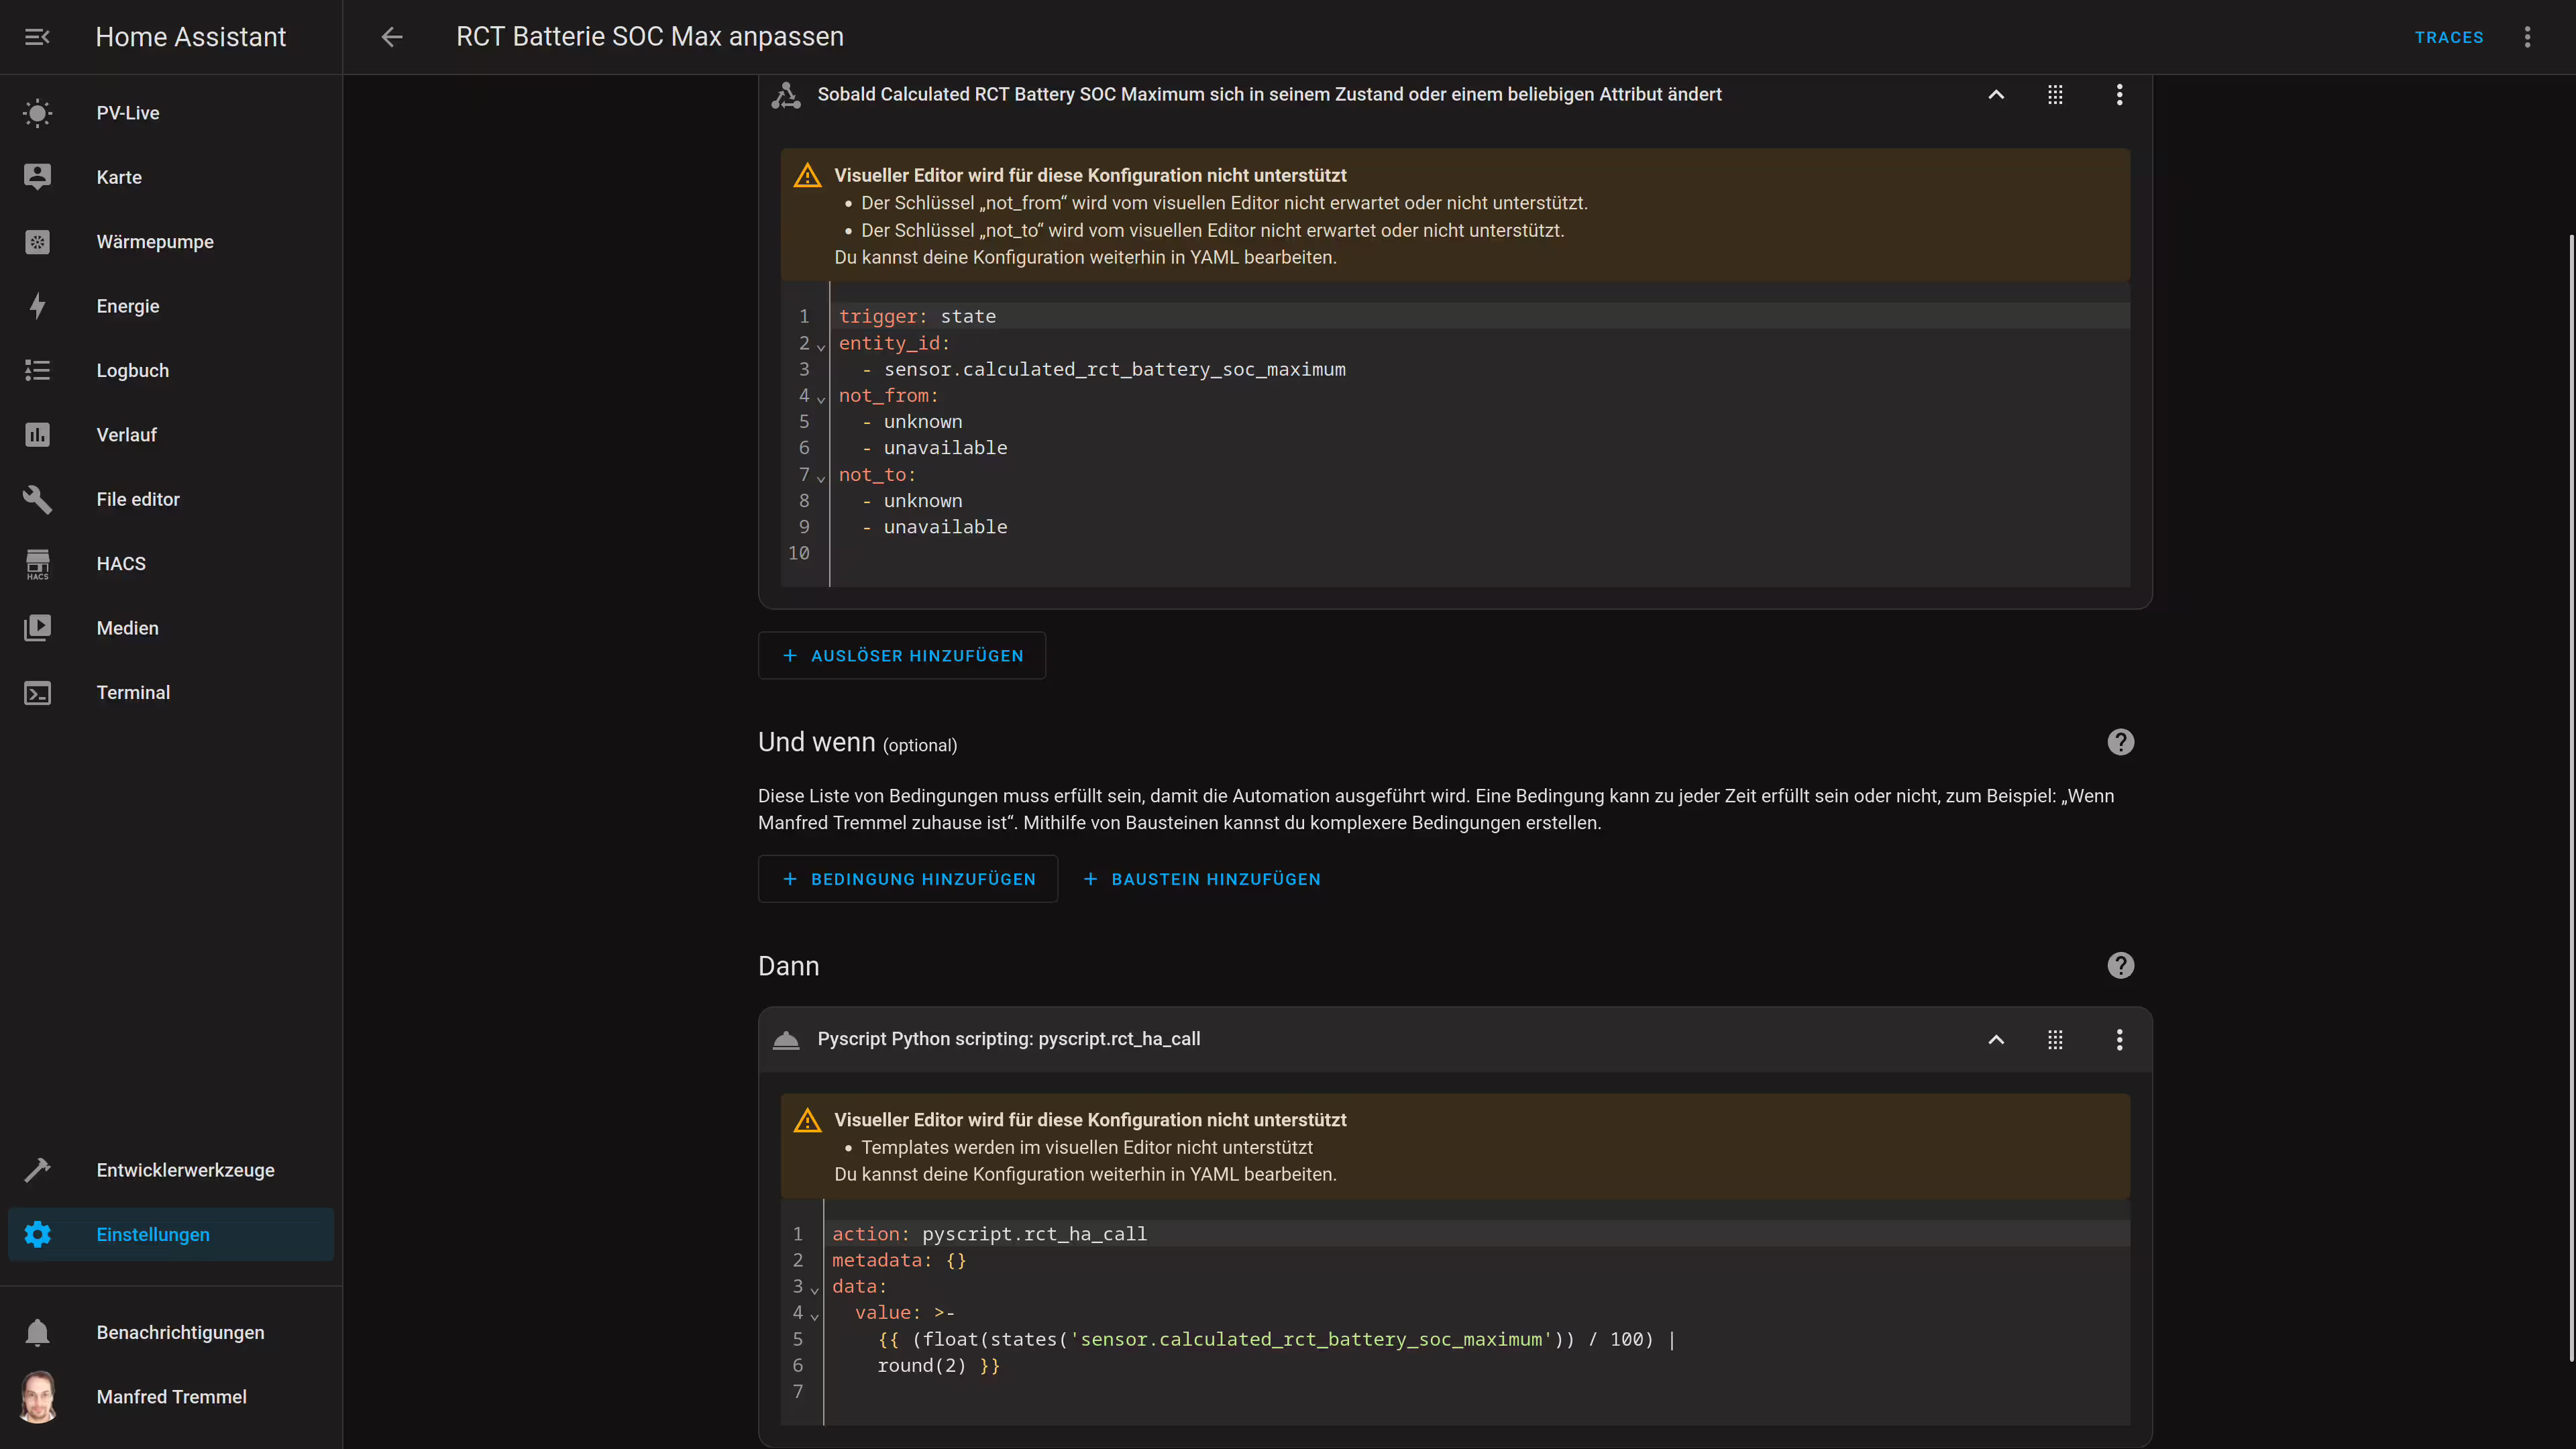Click AUSLÖSER HINZUFÜGEN button
Image resolution: width=2576 pixels, height=1449 pixels.
902,656
